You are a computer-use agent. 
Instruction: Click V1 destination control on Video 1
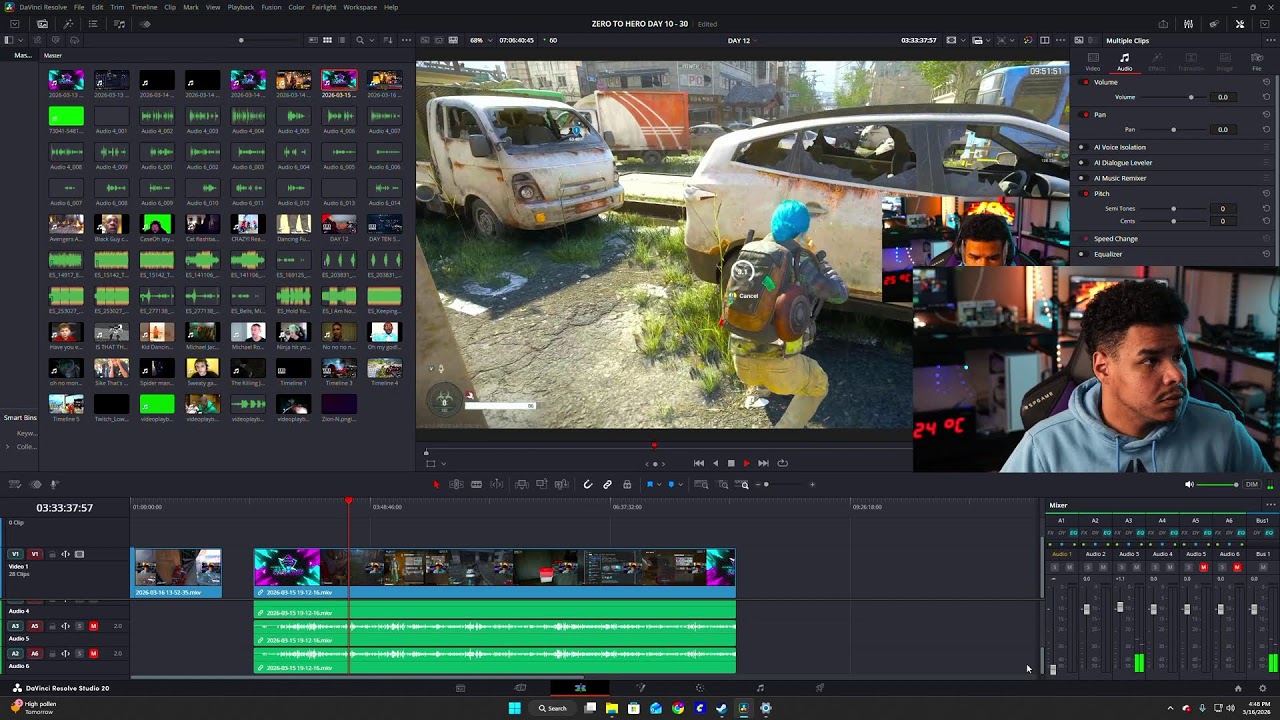[x=34, y=554]
